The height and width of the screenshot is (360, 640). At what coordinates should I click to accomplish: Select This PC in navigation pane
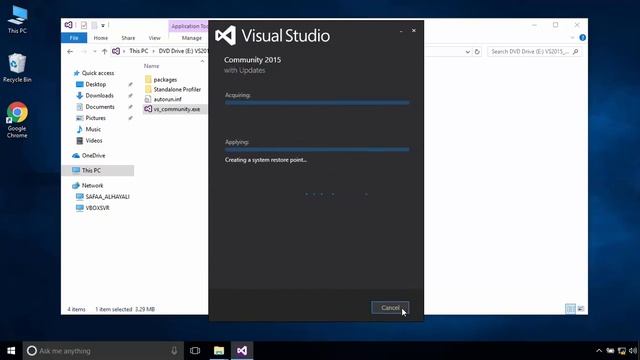(98, 170)
